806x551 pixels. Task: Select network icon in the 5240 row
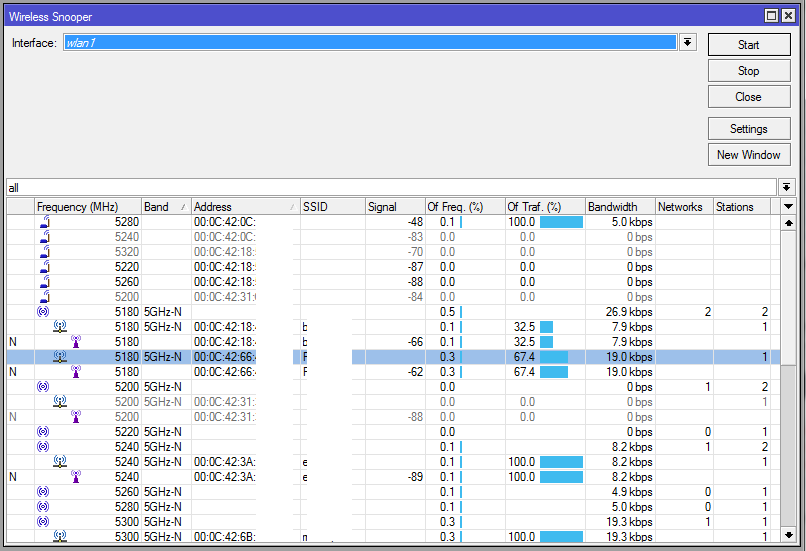coord(60,462)
